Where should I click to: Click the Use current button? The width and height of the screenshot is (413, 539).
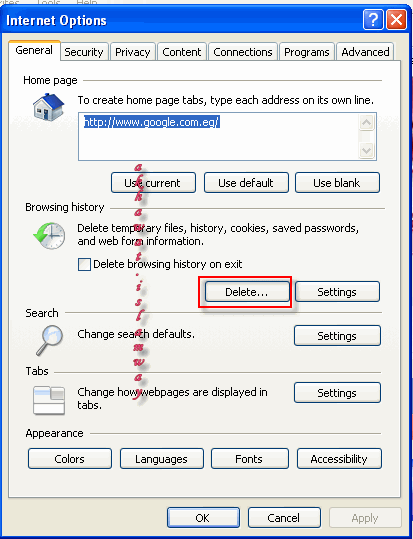[153, 183]
